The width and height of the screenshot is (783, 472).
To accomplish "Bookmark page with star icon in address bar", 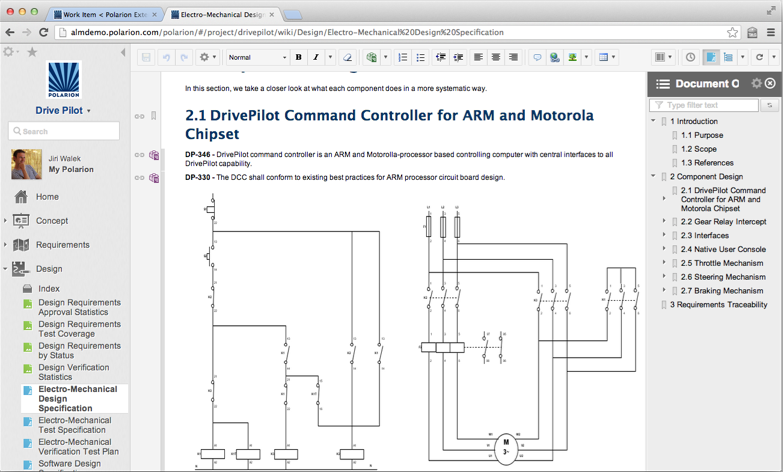I will (x=732, y=32).
